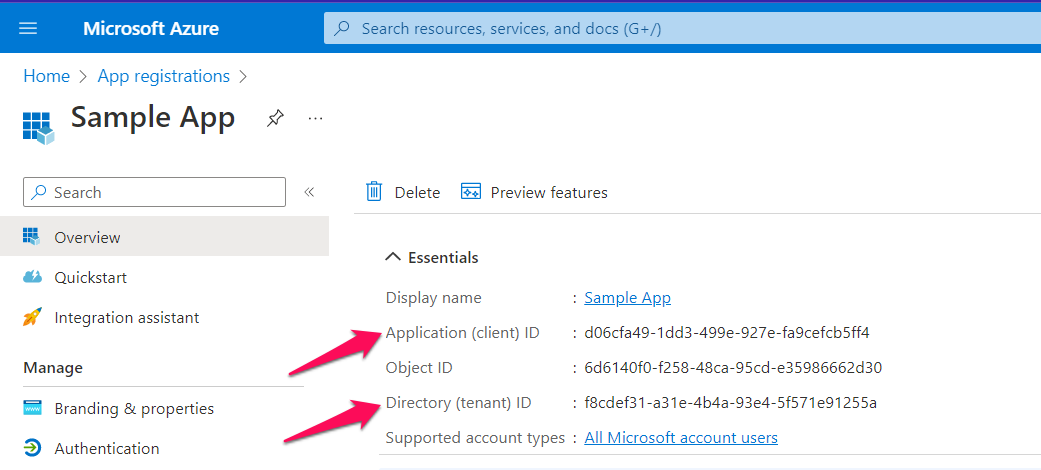
Task: Collapse the Essentials section
Action: click(x=393, y=258)
